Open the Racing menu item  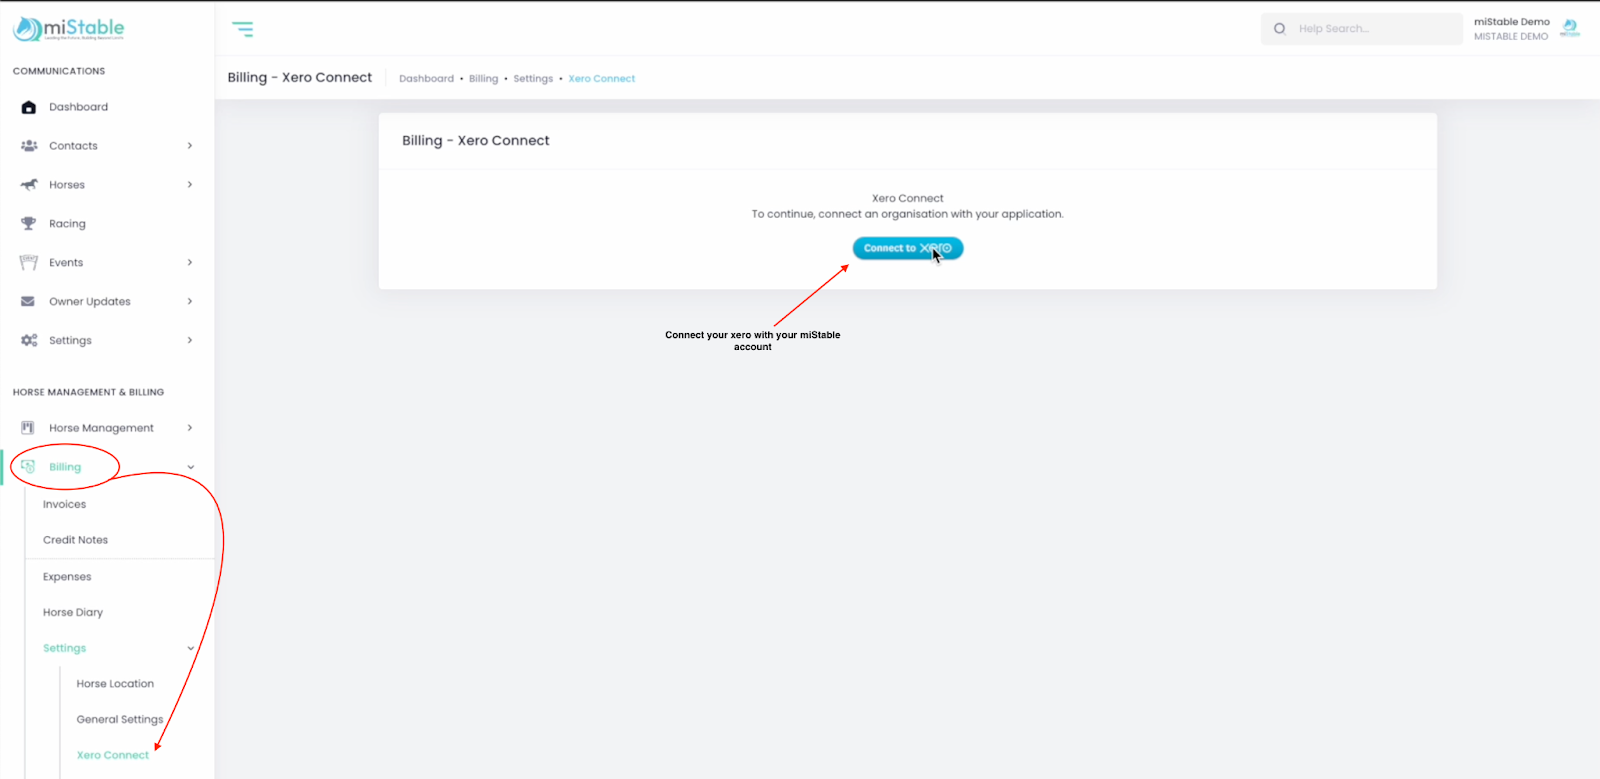coord(67,224)
